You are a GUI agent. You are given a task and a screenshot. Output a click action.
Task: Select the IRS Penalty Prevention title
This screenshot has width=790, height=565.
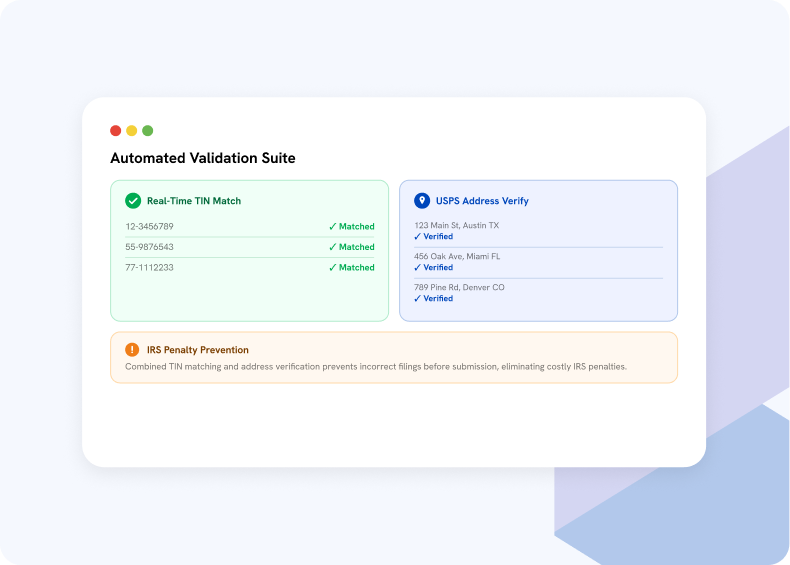pos(198,350)
